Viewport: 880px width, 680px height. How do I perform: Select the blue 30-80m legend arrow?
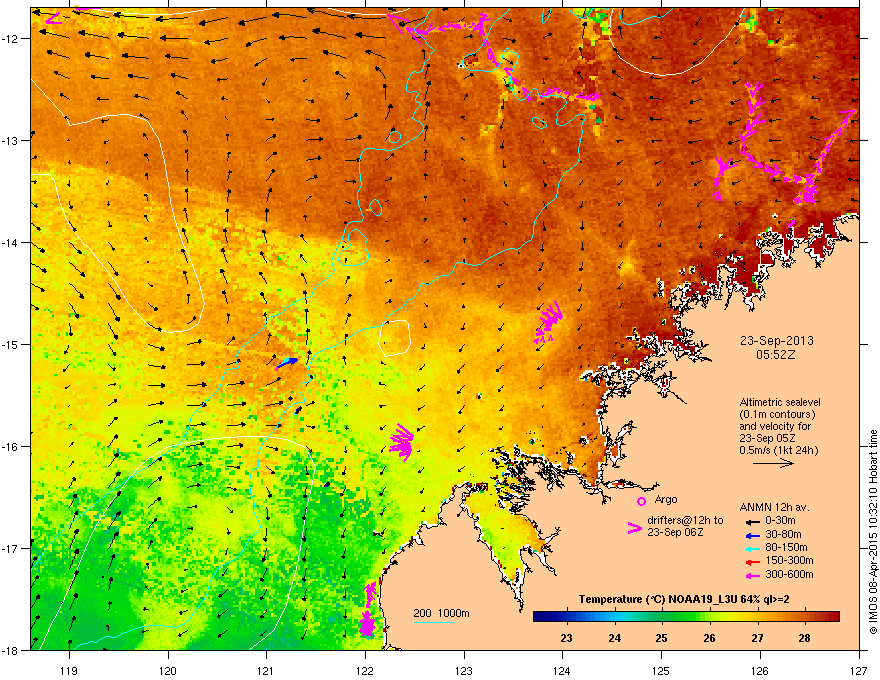click(752, 535)
